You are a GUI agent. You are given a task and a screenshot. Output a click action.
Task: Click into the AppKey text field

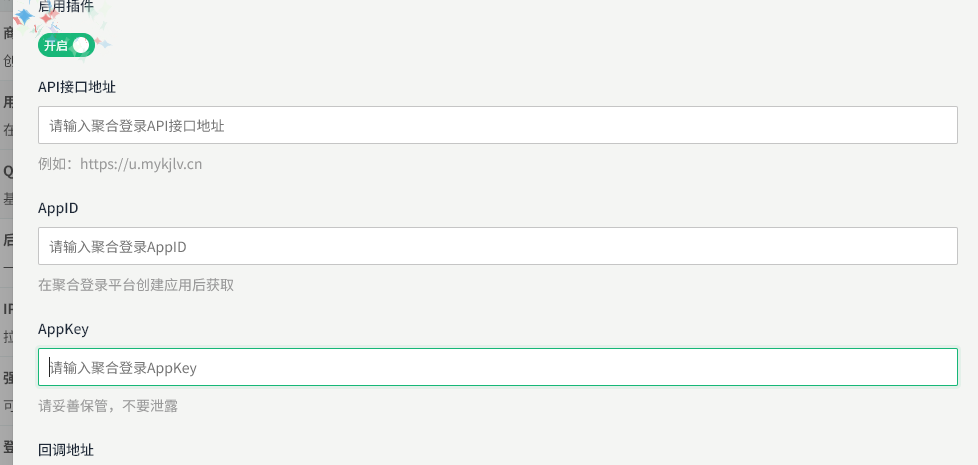[x=497, y=368]
